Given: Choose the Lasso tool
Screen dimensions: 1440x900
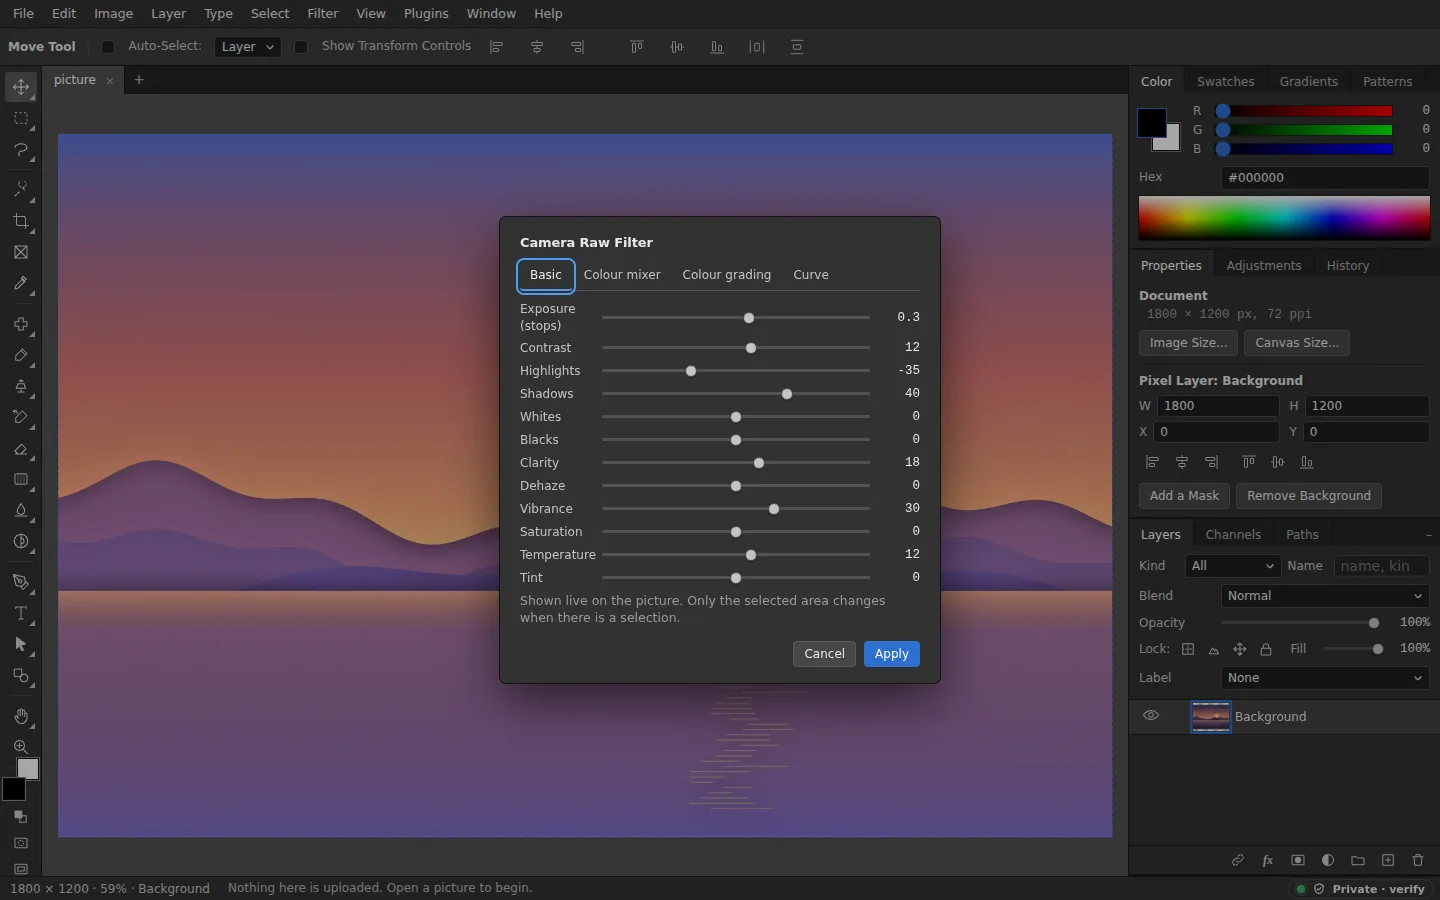Looking at the screenshot, I should pos(21,150).
